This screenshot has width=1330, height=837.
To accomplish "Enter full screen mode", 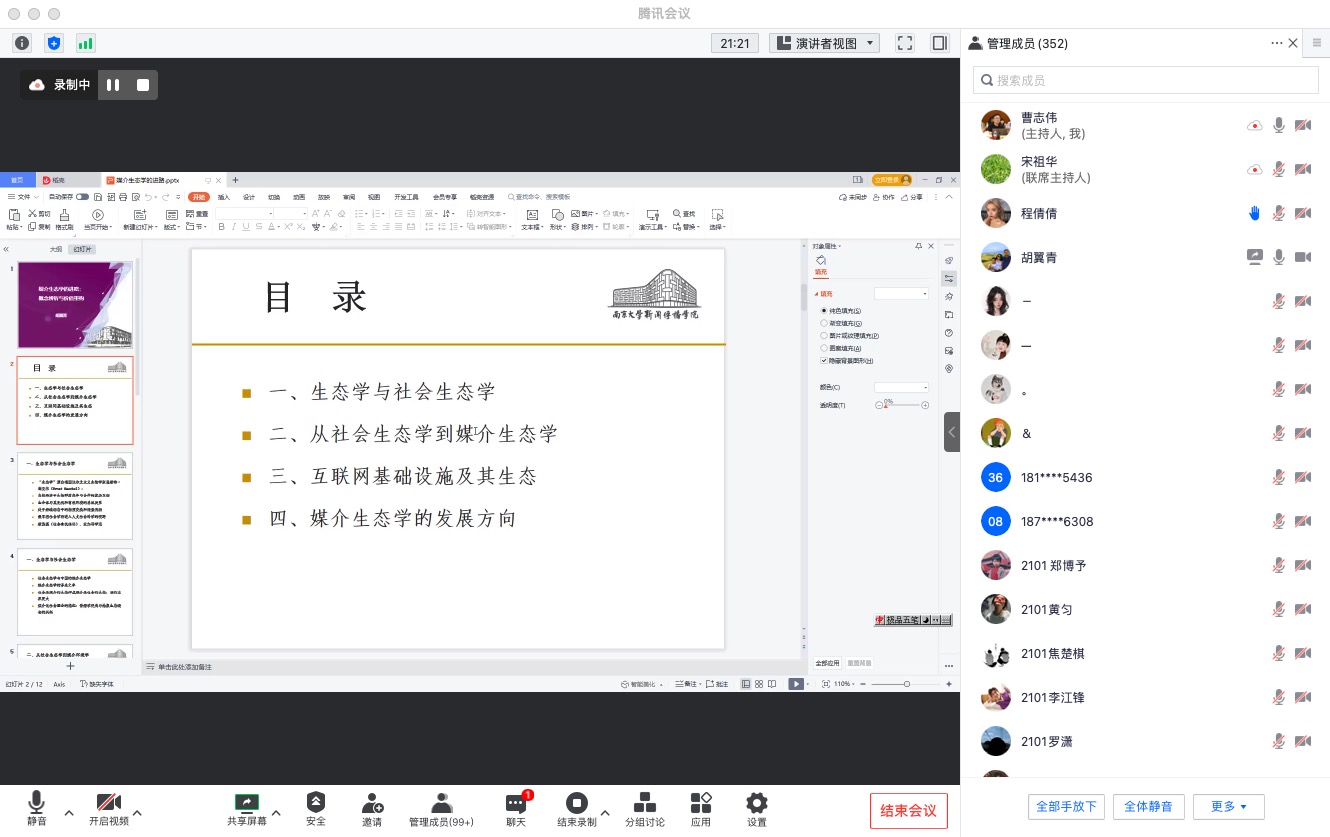I will coord(904,43).
